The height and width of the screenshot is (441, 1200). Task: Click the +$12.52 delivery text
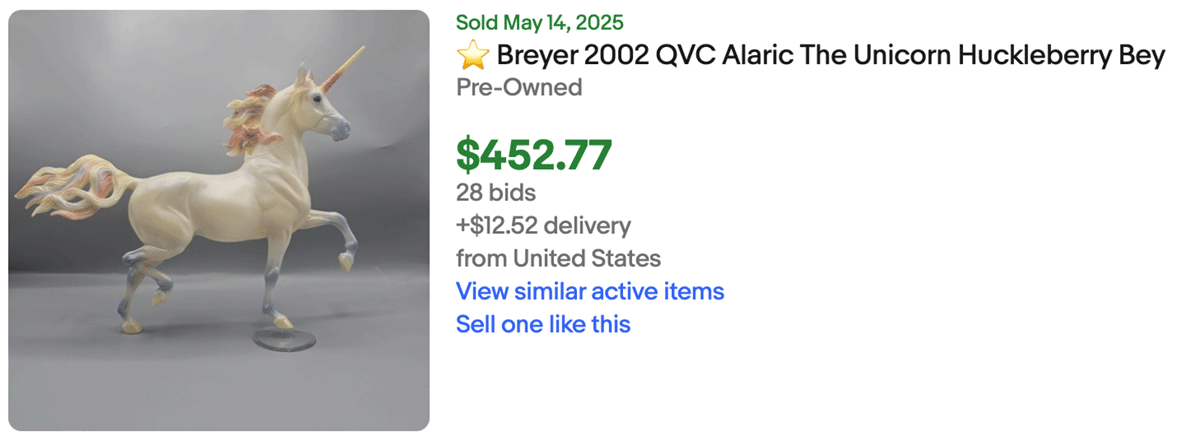543,225
